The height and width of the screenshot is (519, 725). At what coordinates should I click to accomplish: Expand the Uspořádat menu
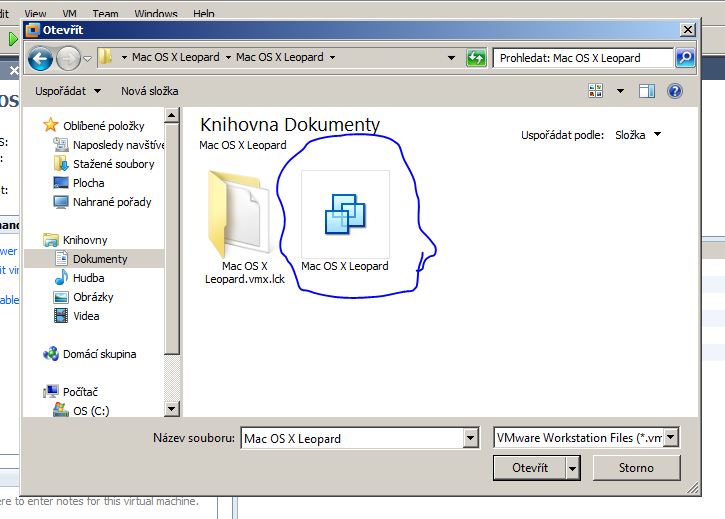click(x=68, y=91)
